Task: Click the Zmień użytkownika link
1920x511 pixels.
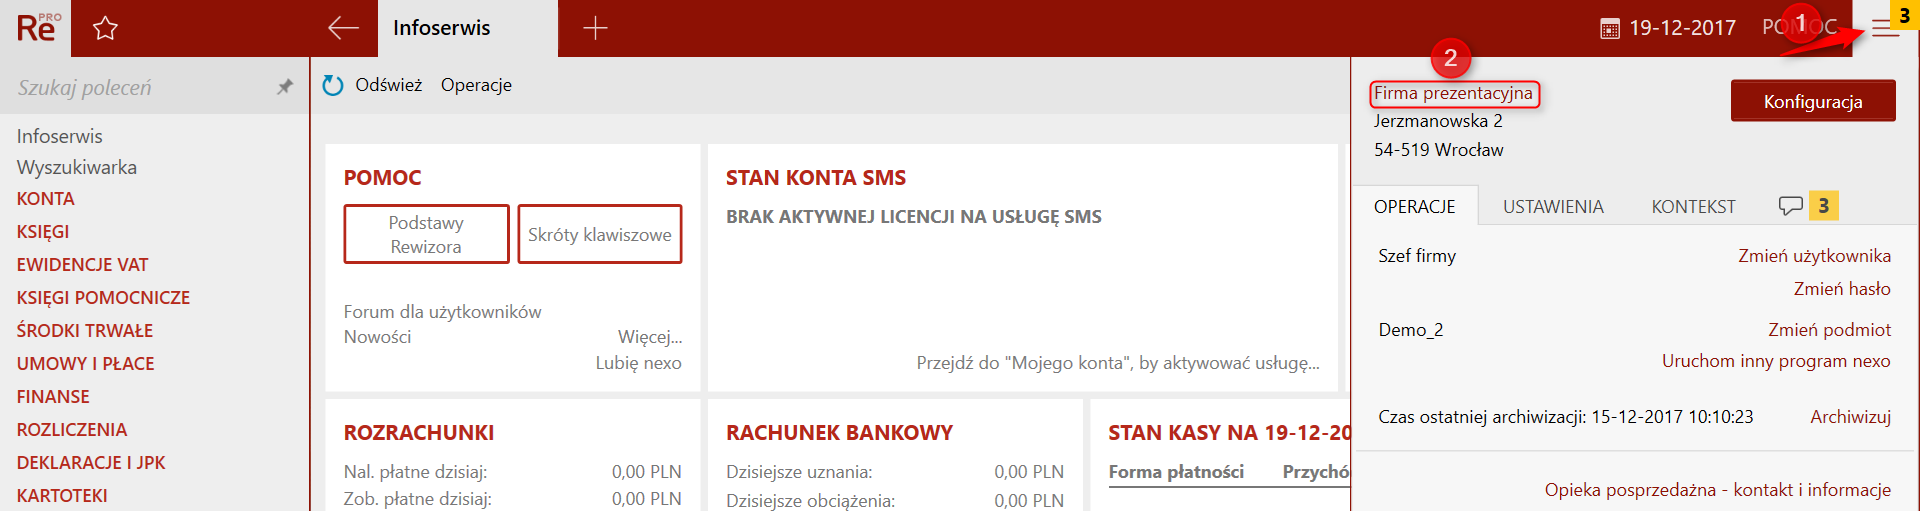Action: [x=1814, y=256]
